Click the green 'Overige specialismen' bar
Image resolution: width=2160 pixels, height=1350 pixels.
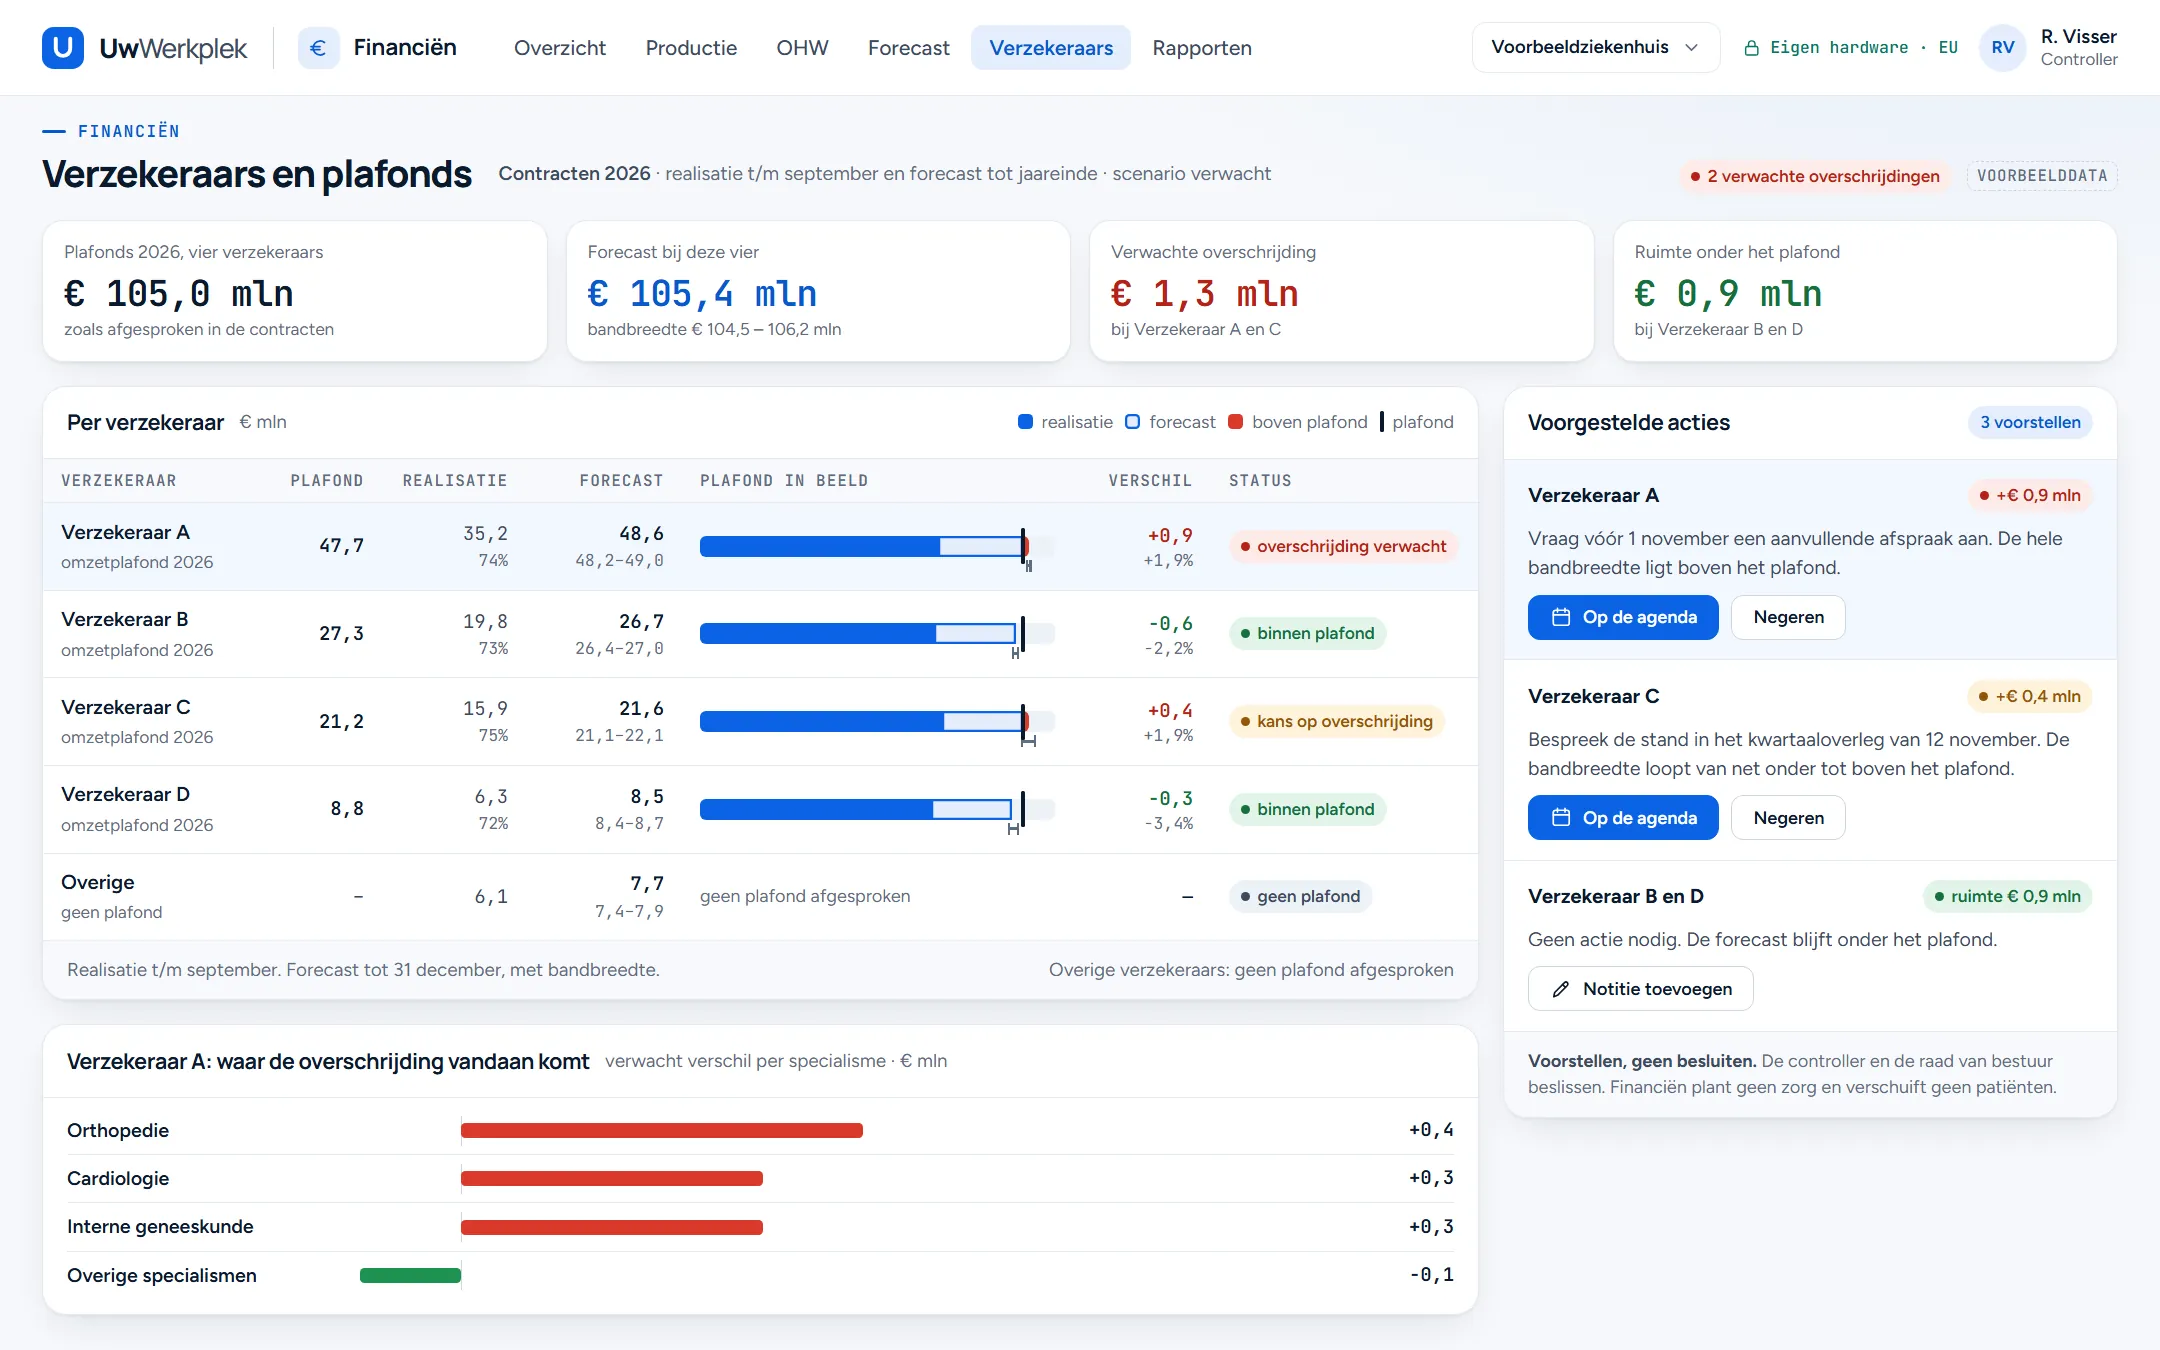click(410, 1275)
